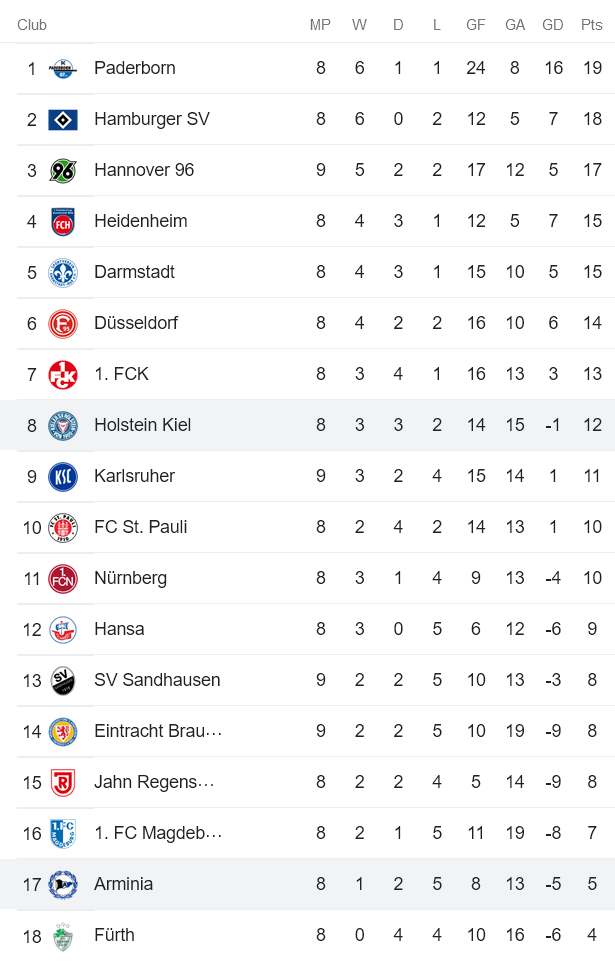The height and width of the screenshot is (969, 615).
Task: Click the SV Sandhausen team name
Action: pos(156,680)
